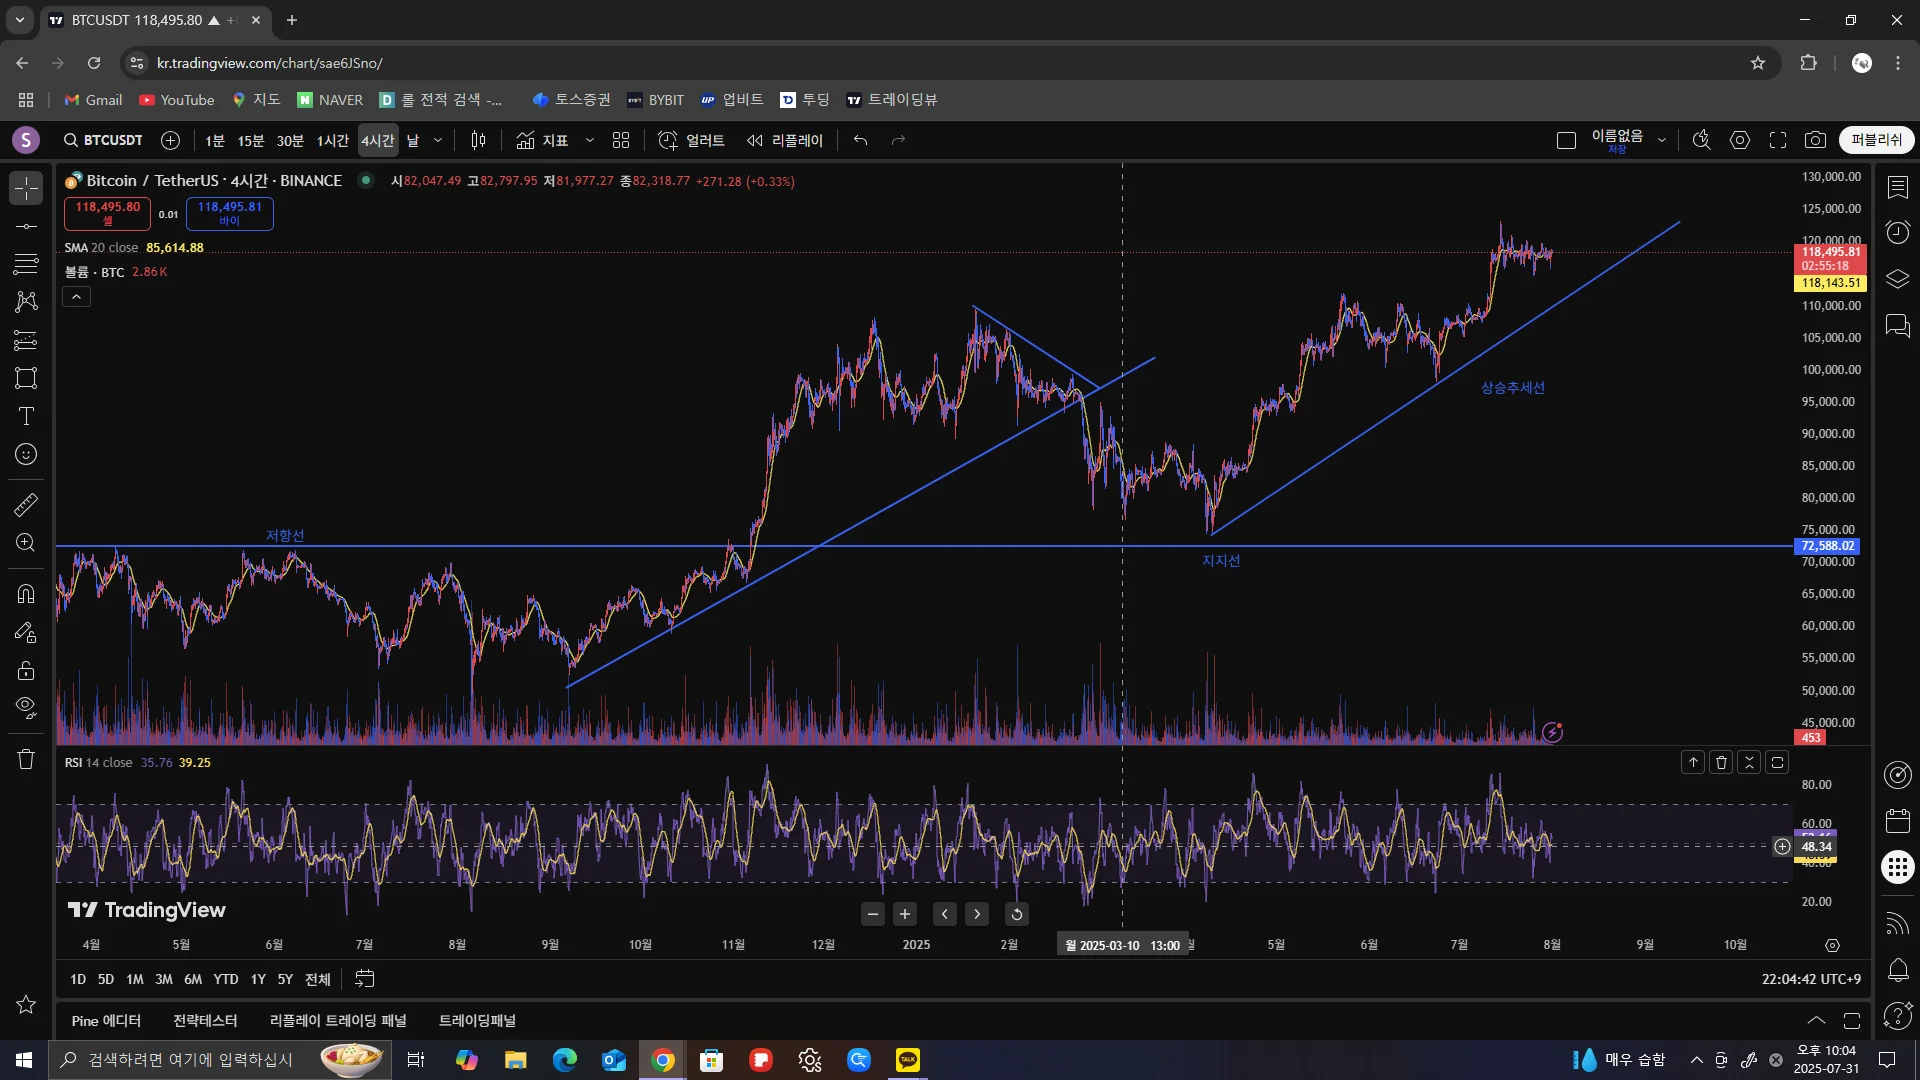Start bar 리플레이 replay mode
The height and width of the screenshot is (1080, 1920).
tap(785, 140)
